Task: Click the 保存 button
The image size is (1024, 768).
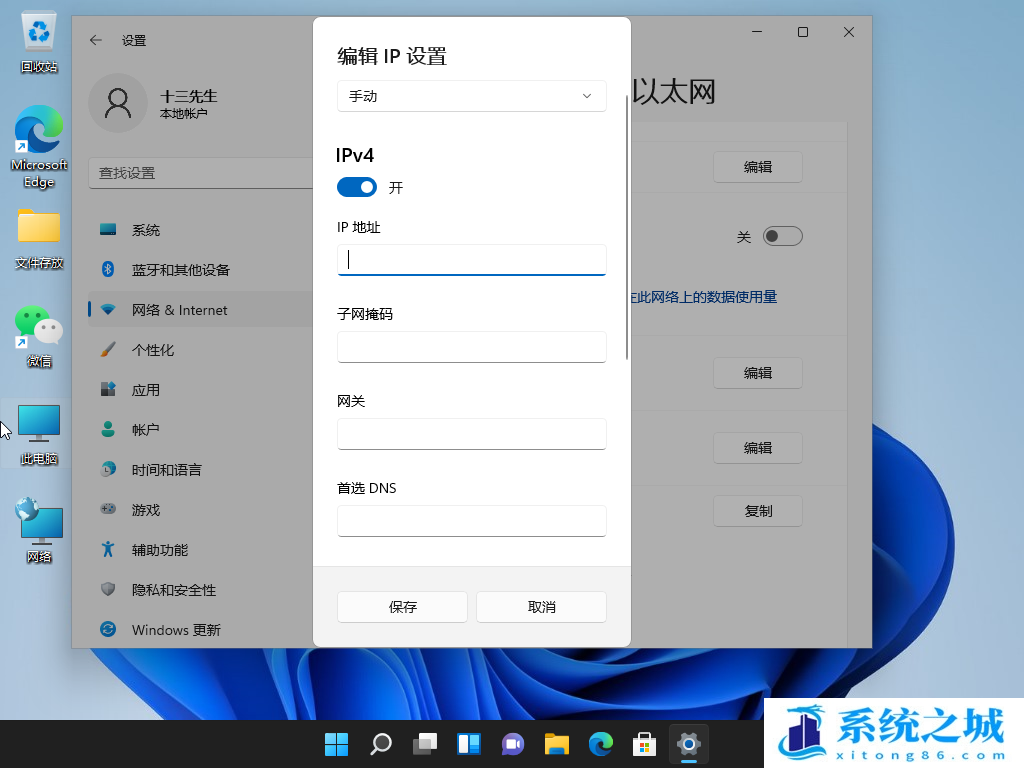Action: 402,607
